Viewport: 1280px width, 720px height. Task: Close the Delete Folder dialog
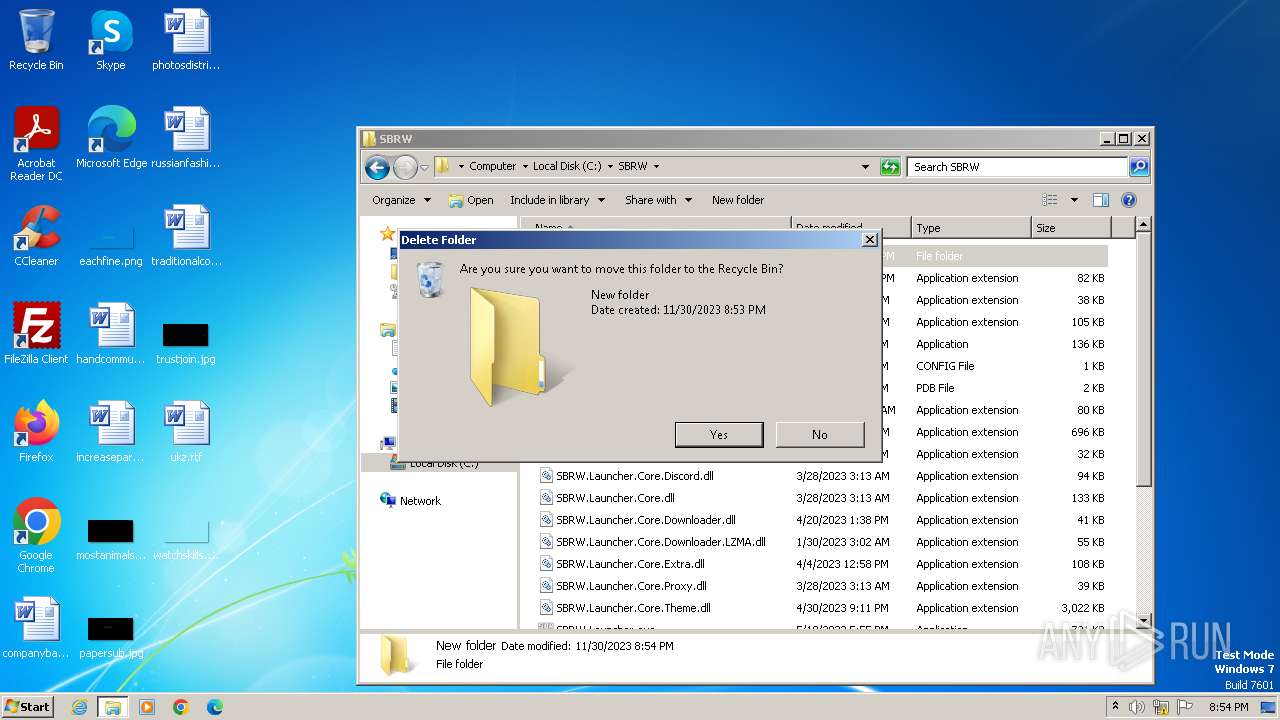pos(870,239)
